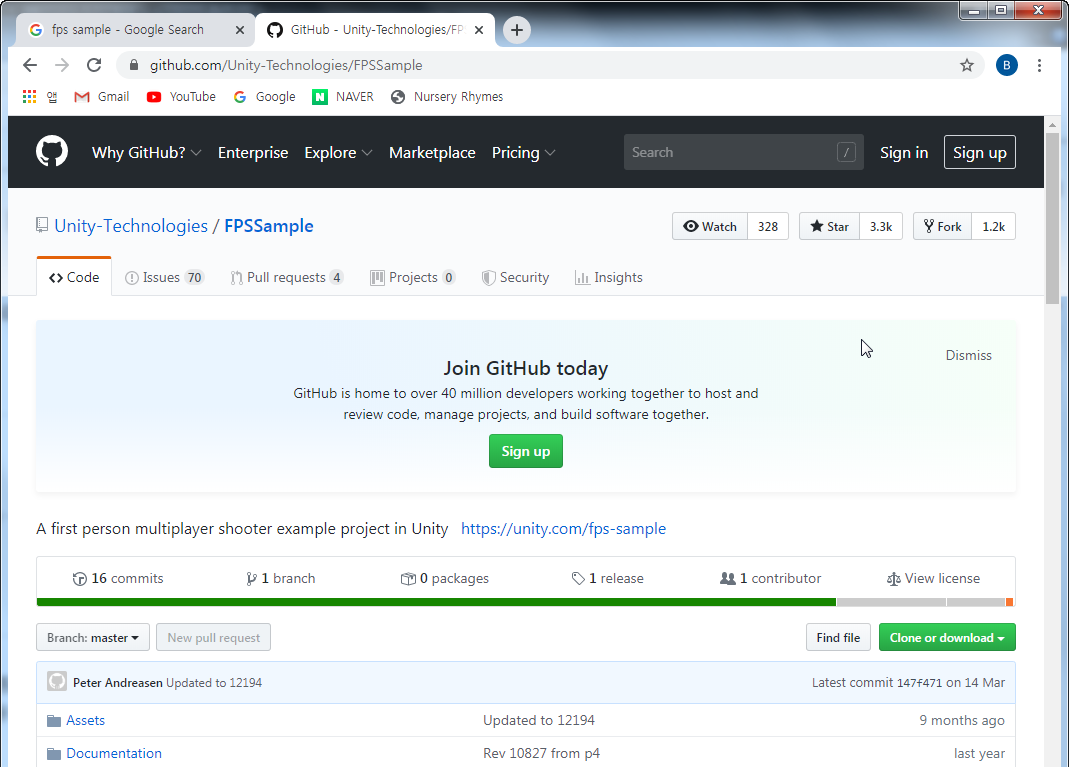
Task: Click the browser forward arrow
Action: pyautogui.click(x=61, y=65)
